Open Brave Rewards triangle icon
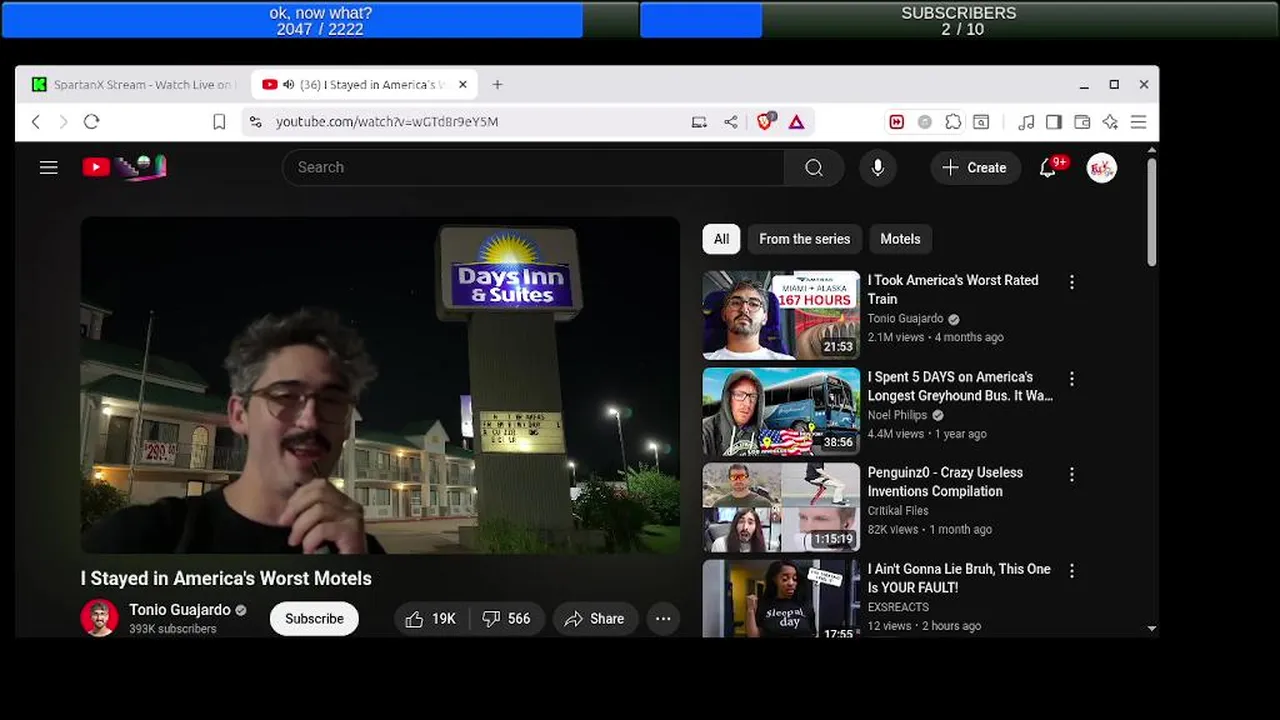The image size is (1280, 720). (x=797, y=122)
